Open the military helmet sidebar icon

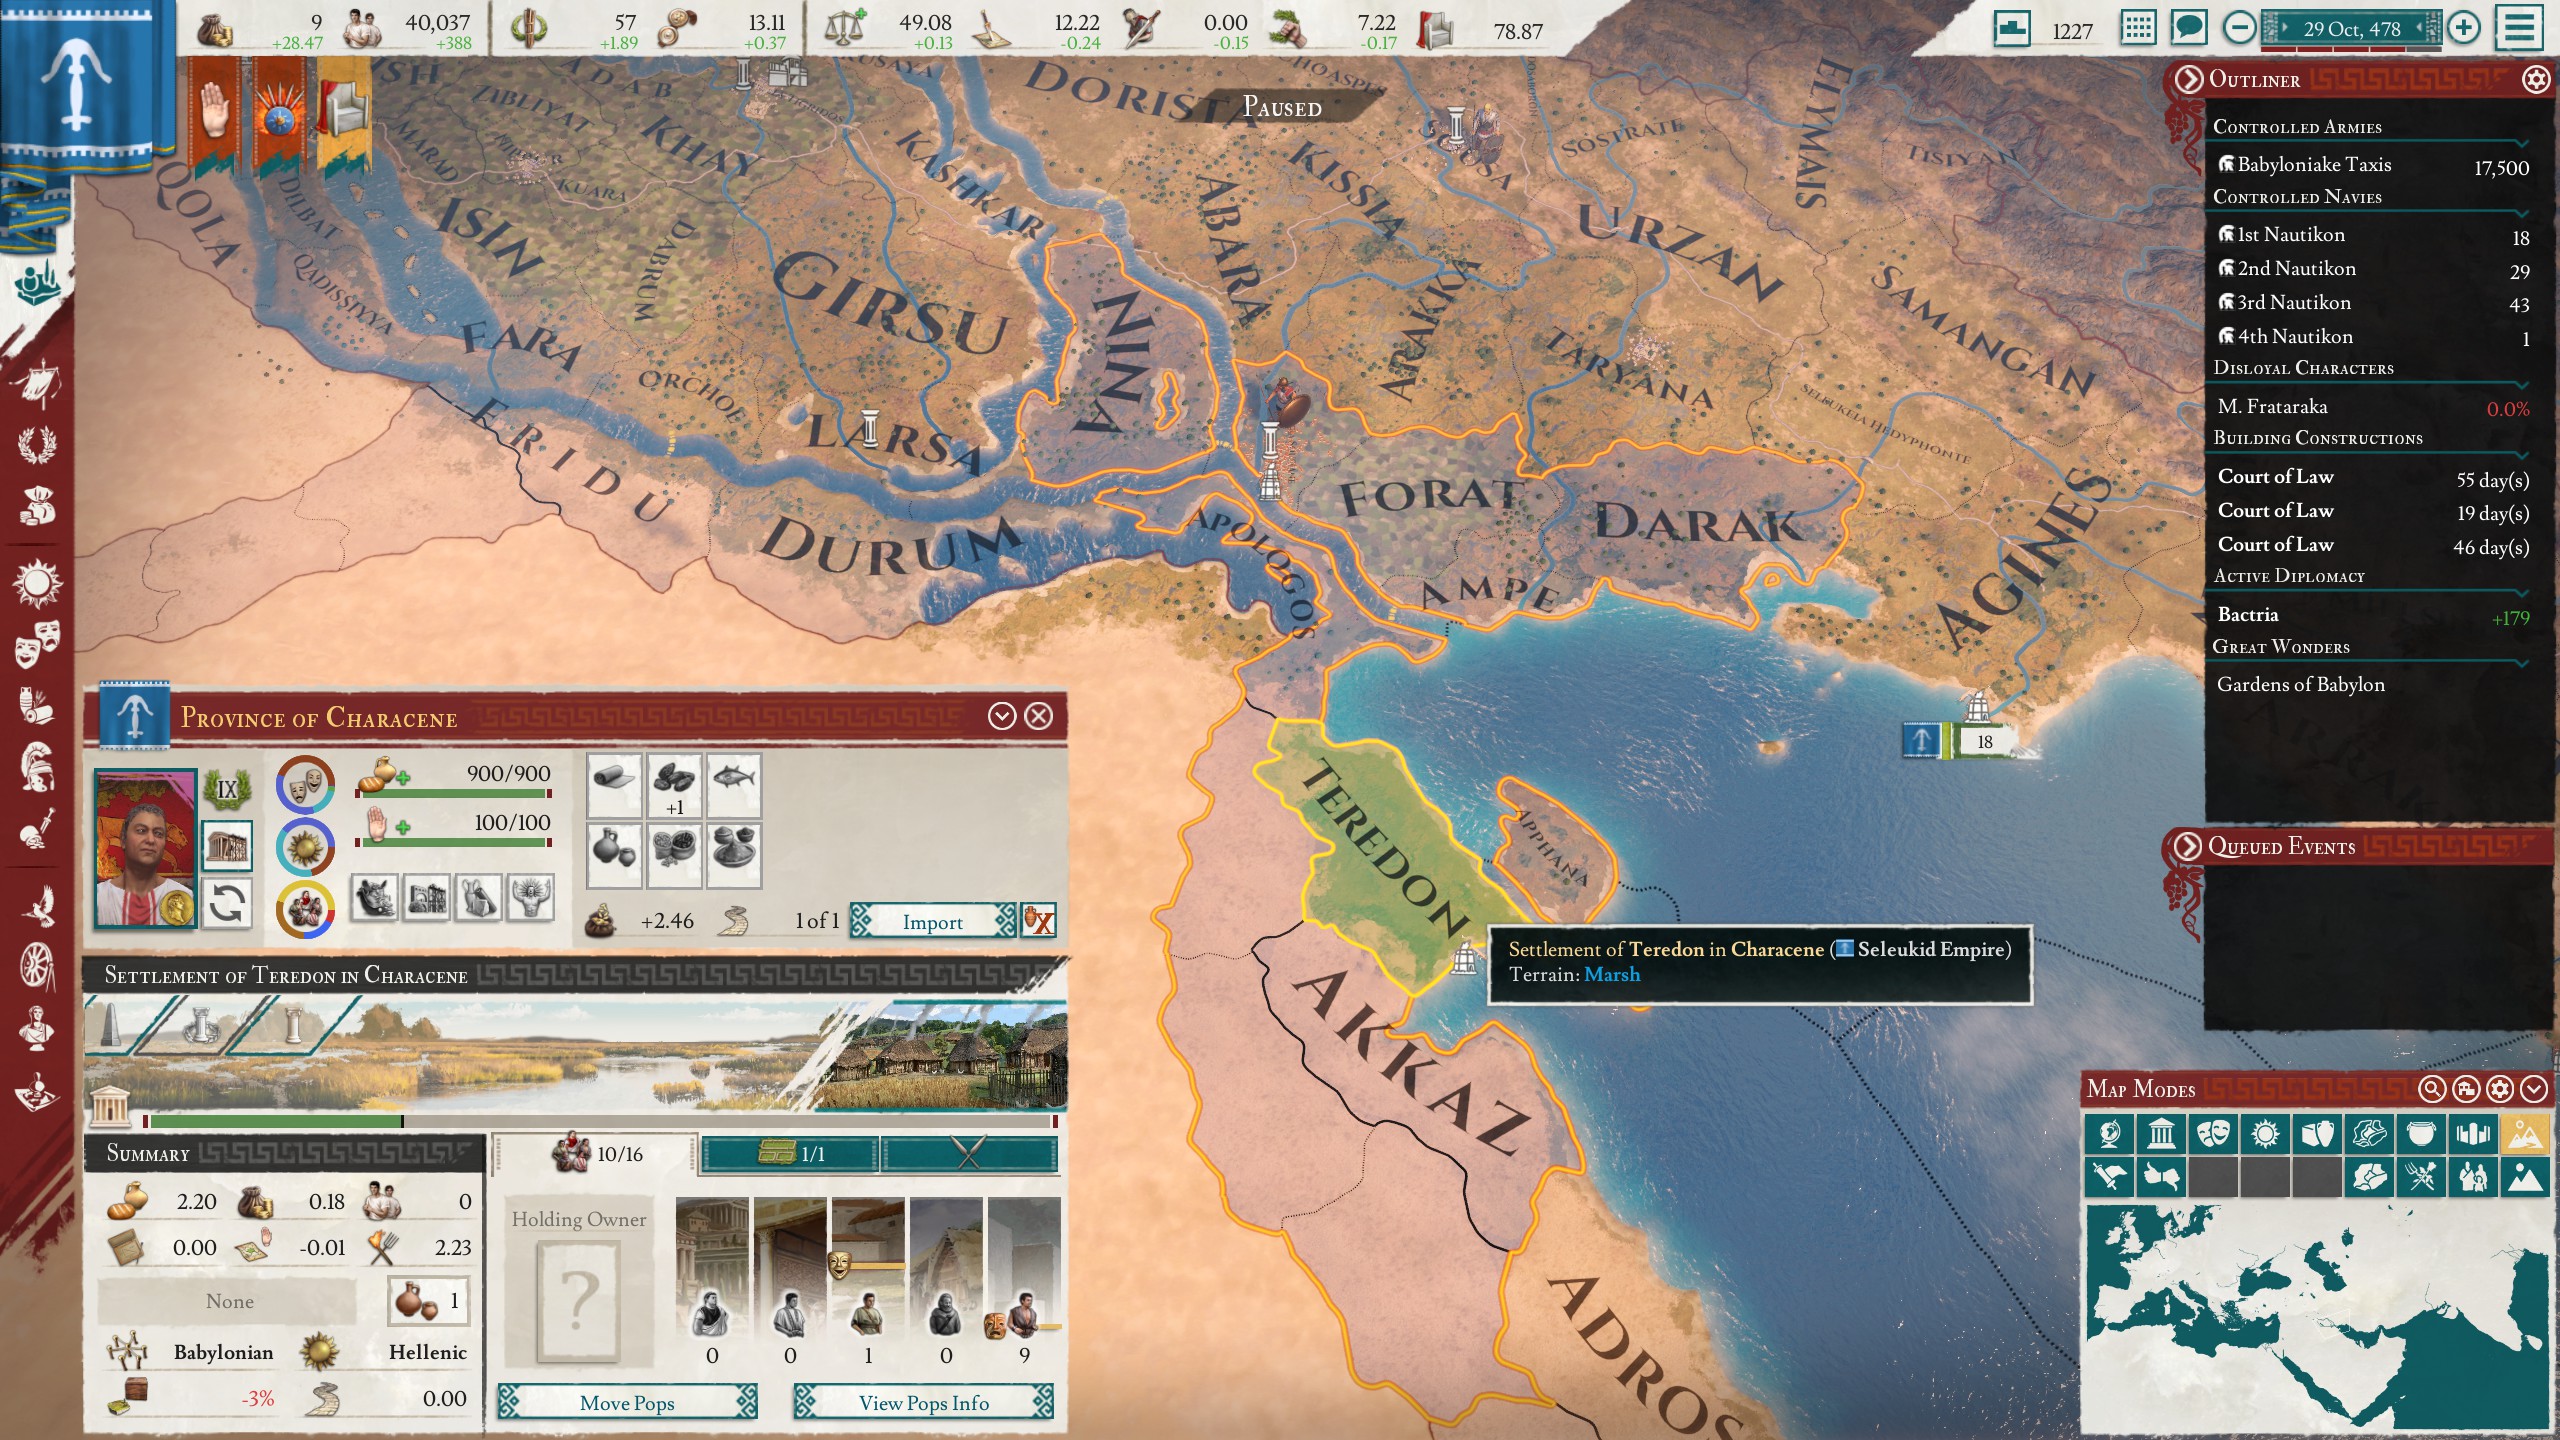(x=37, y=767)
